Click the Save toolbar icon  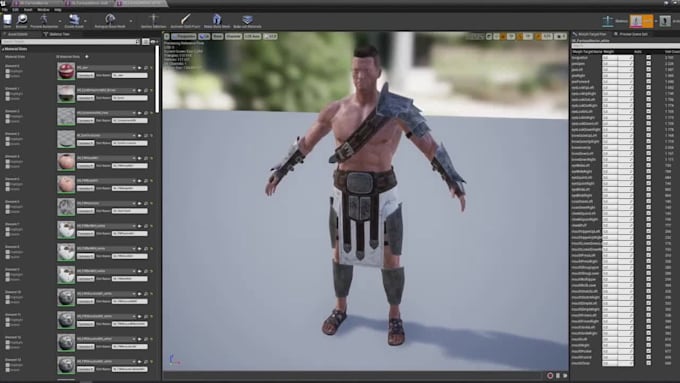click(x=7, y=19)
